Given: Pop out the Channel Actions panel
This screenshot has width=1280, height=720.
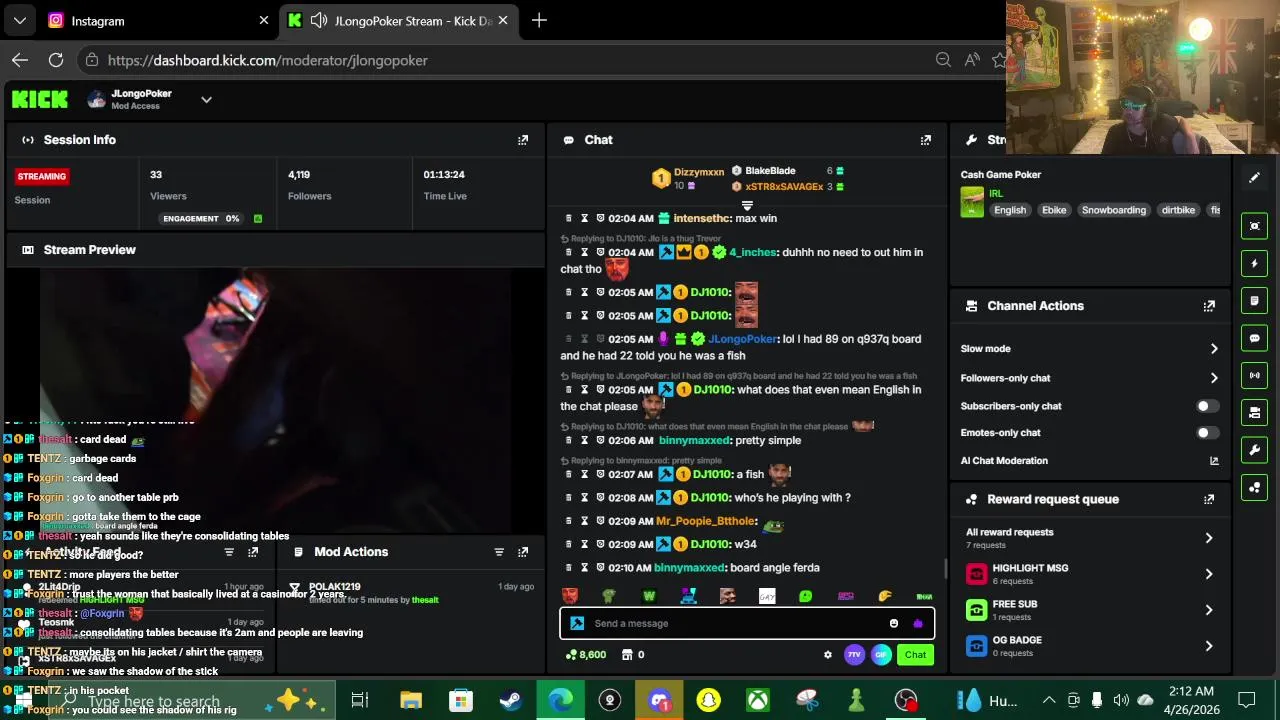Looking at the screenshot, I should 1209,306.
